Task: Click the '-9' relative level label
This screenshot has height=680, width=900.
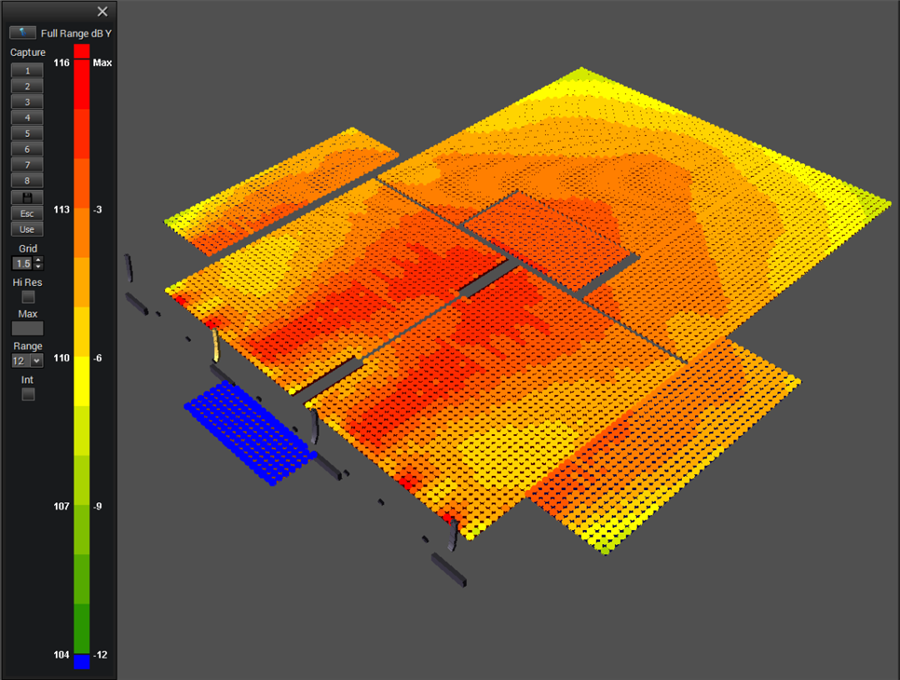Action: (98, 506)
